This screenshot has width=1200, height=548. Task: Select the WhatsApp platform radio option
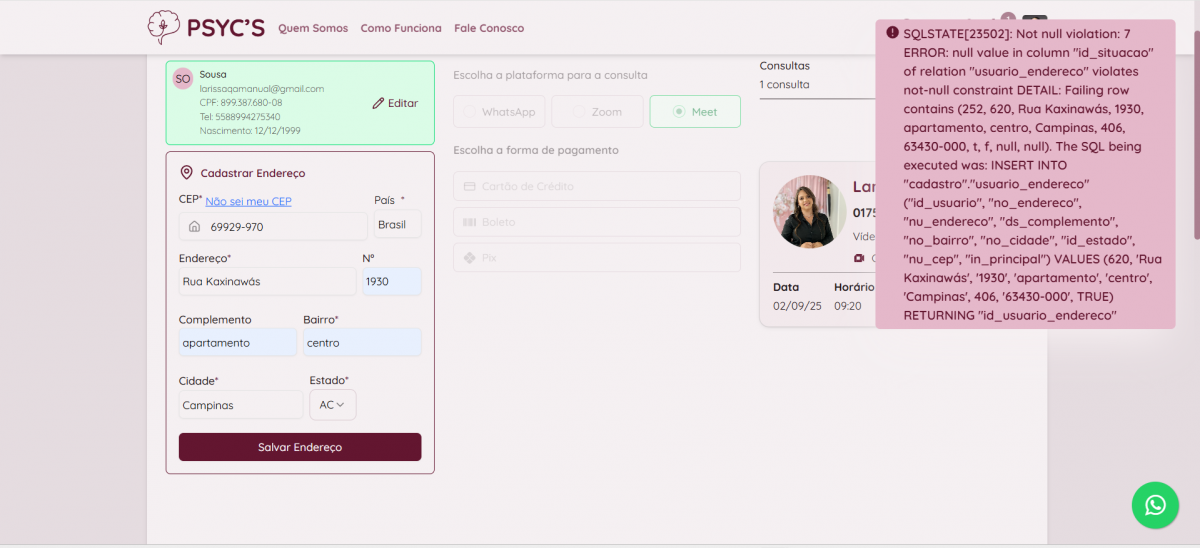point(499,112)
